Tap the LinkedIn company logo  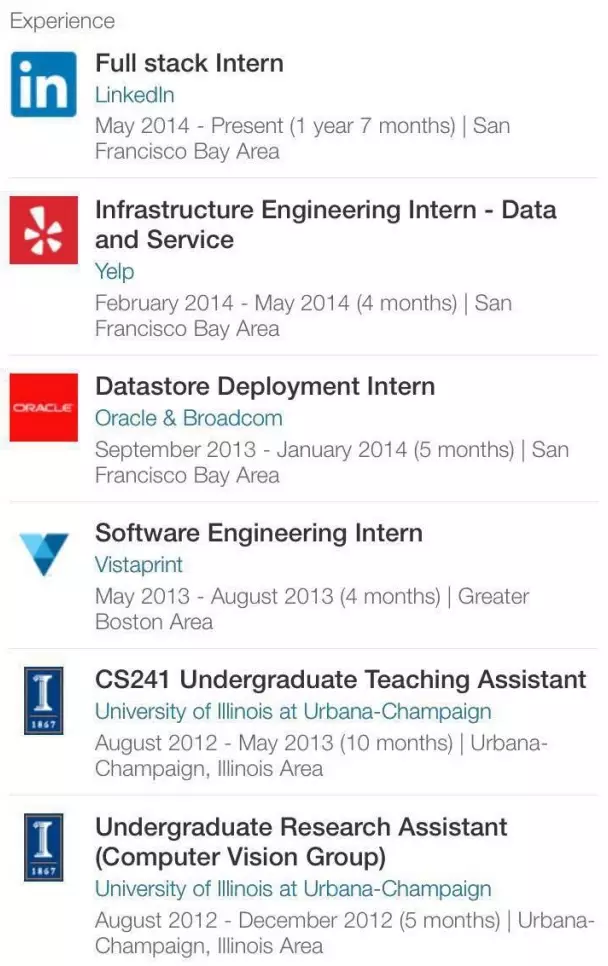tap(44, 84)
